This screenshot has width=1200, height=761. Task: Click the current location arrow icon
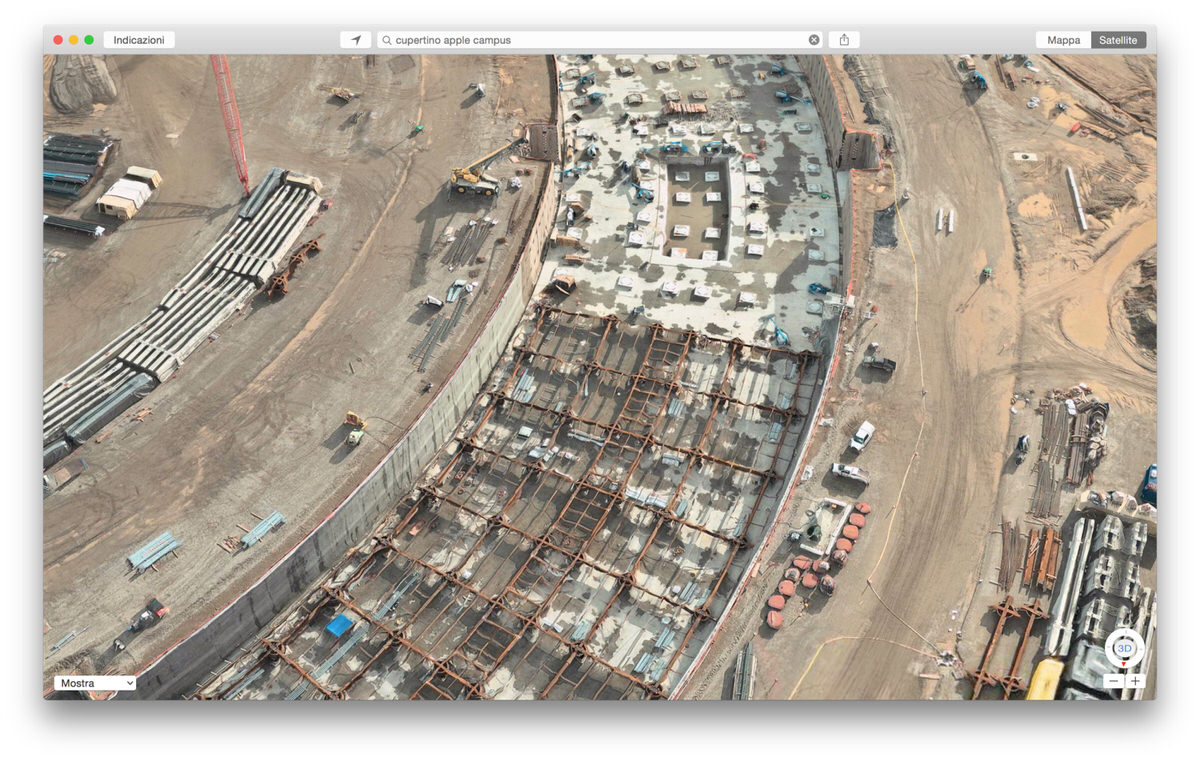click(x=356, y=40)
